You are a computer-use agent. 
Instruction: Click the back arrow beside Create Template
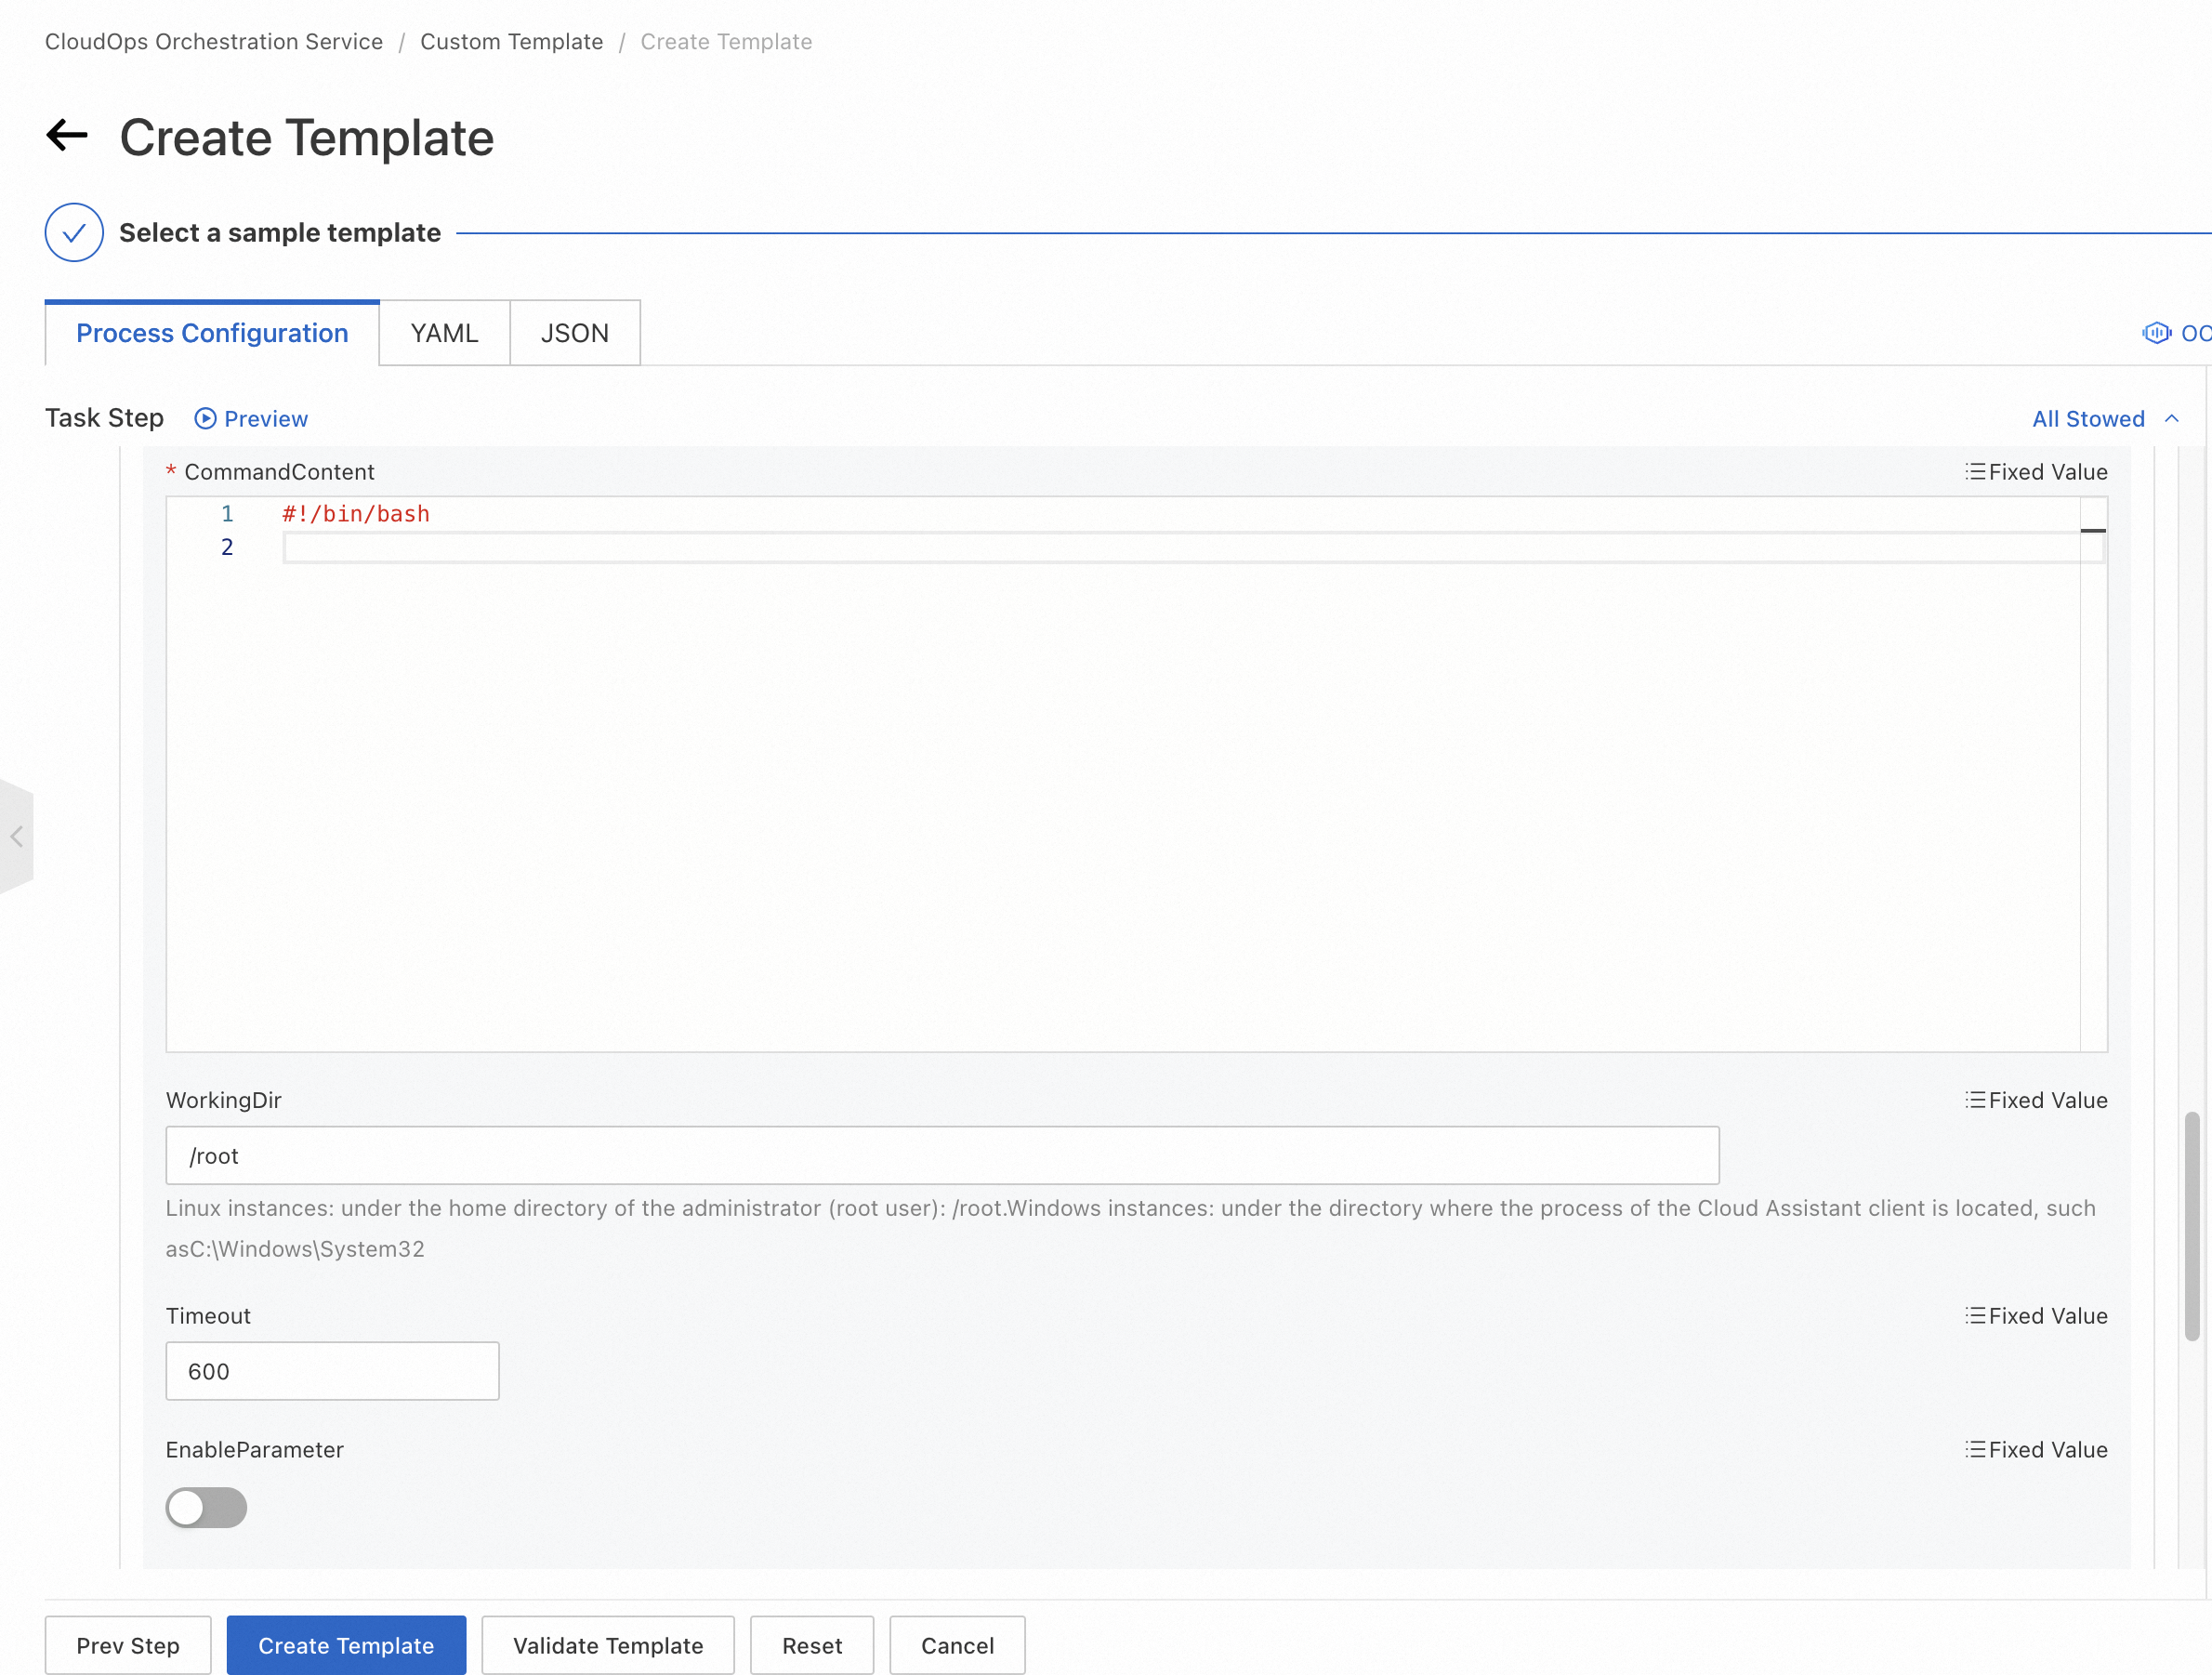point(67,135)
